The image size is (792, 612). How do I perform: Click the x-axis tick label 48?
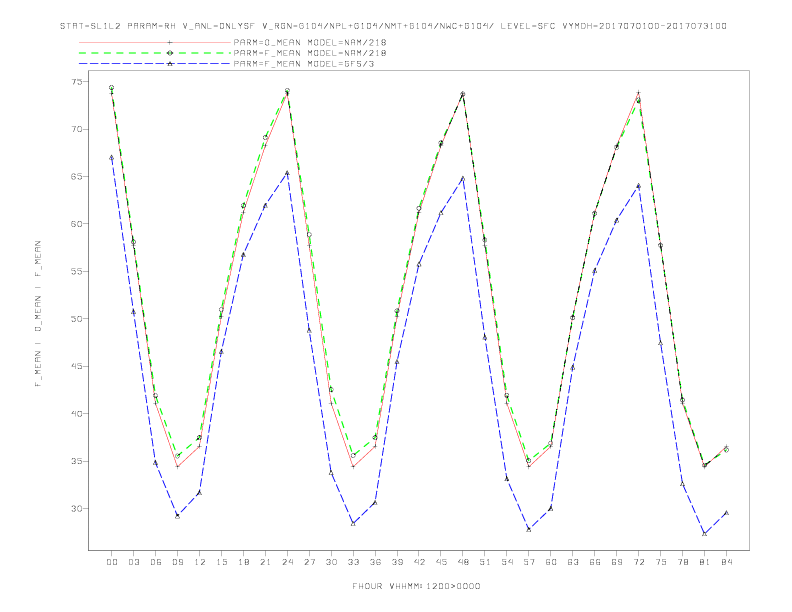463,562
